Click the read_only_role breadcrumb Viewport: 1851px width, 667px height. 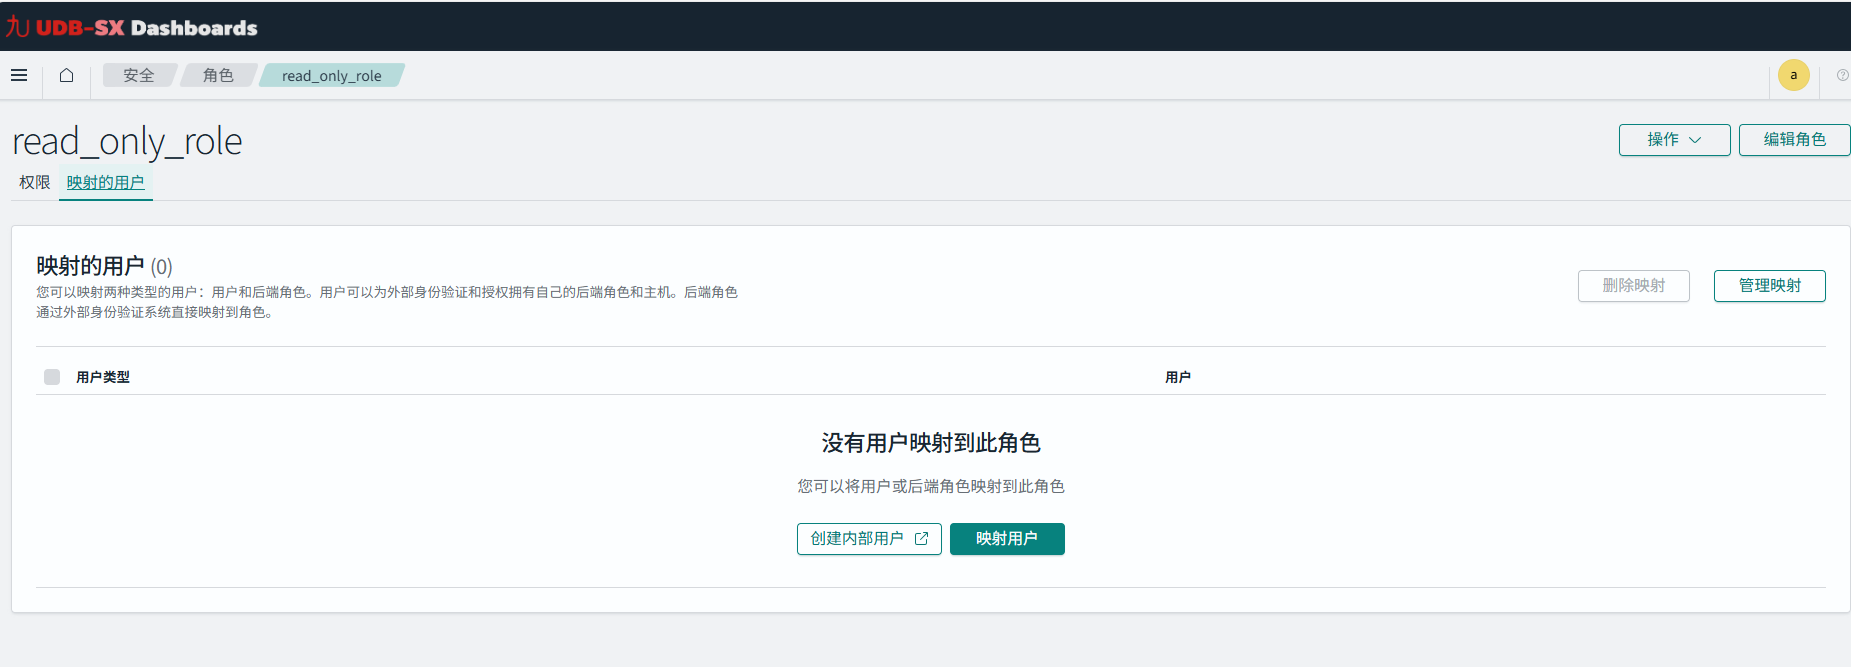331,76
